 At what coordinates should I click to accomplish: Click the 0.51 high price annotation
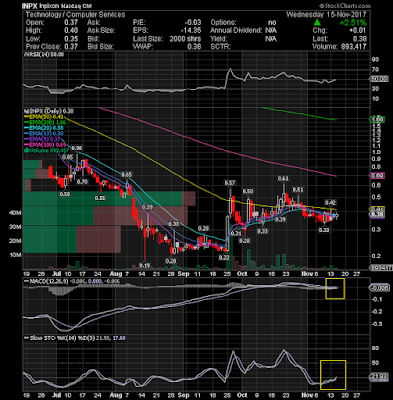pos(298,189)
